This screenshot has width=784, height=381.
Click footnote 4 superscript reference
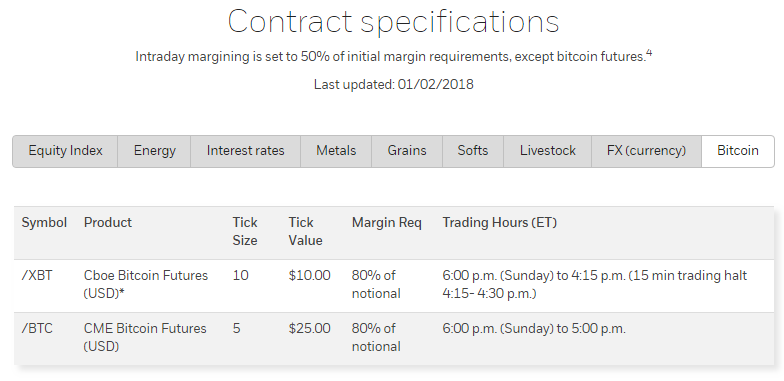[649, 54]
